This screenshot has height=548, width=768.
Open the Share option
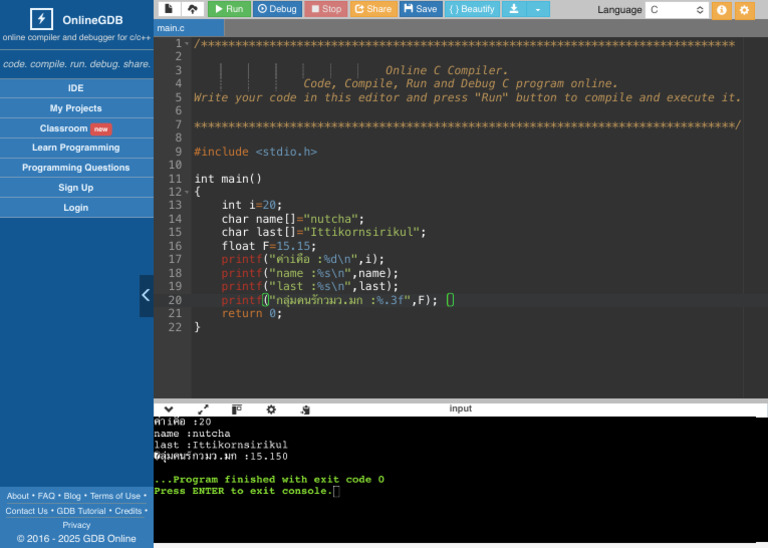(x=373, y=9)
